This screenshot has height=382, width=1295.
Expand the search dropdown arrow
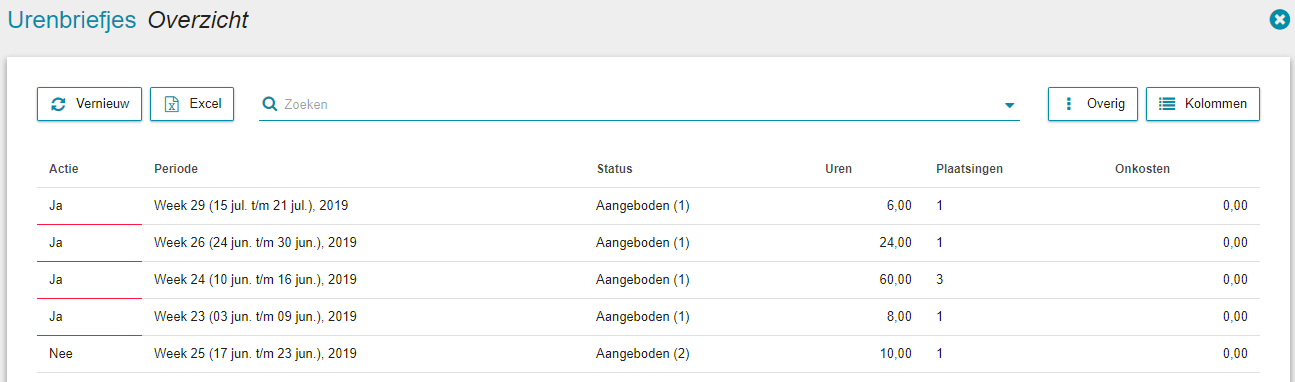coord(1009,105)
